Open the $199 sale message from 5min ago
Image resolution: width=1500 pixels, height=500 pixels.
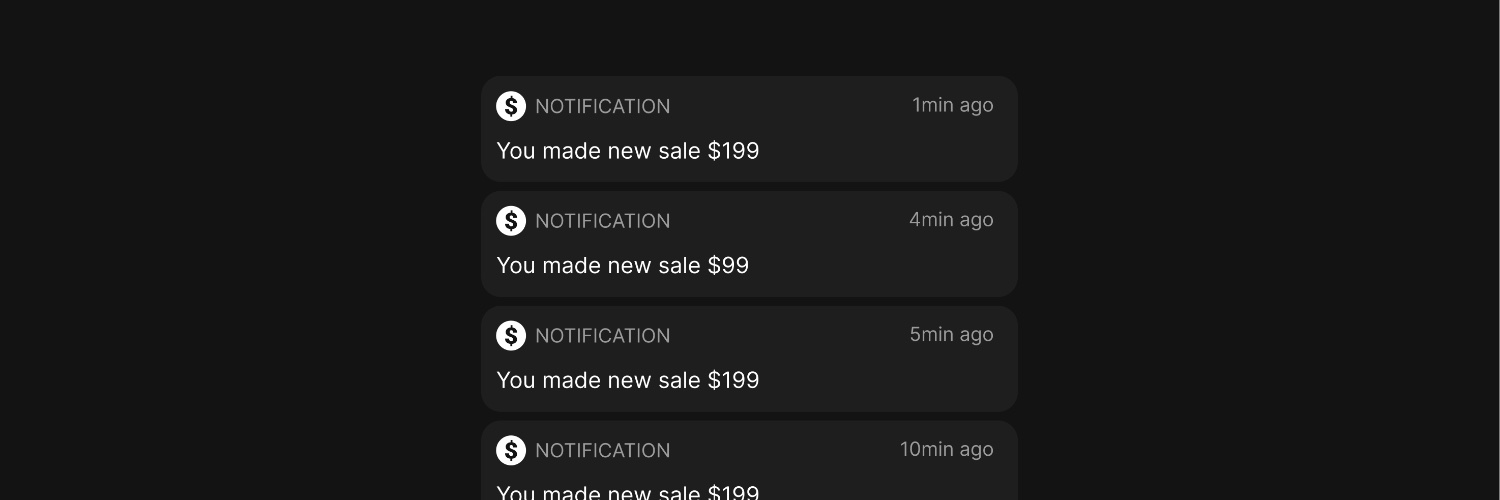point(628,381)
